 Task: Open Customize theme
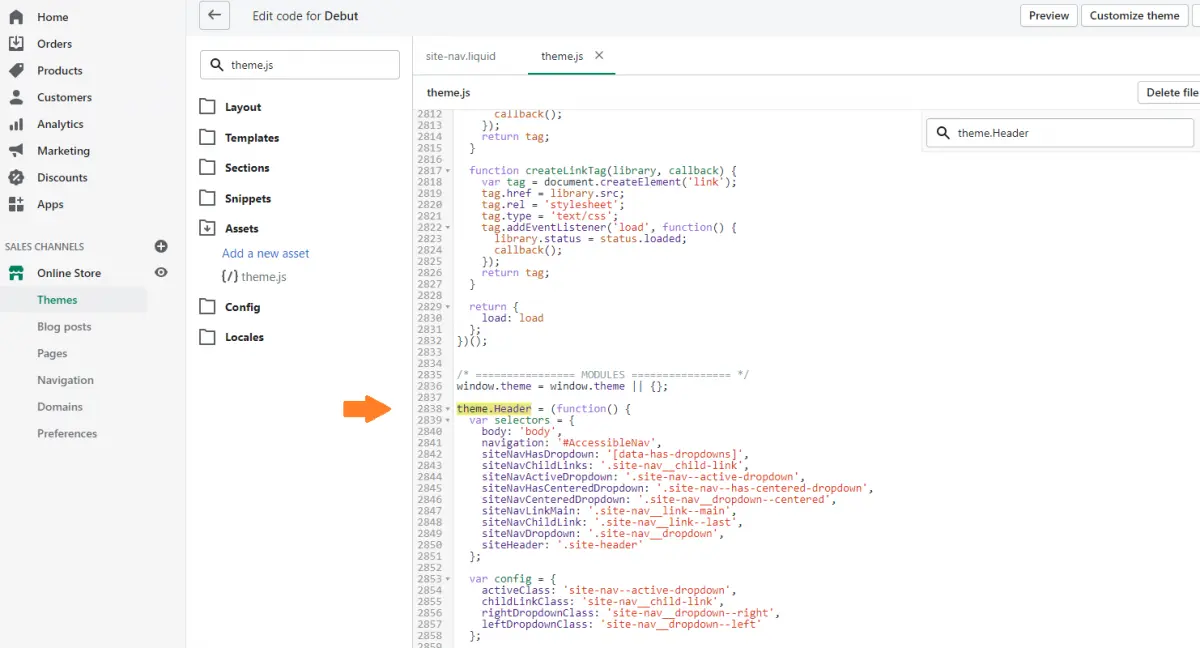1134,15
